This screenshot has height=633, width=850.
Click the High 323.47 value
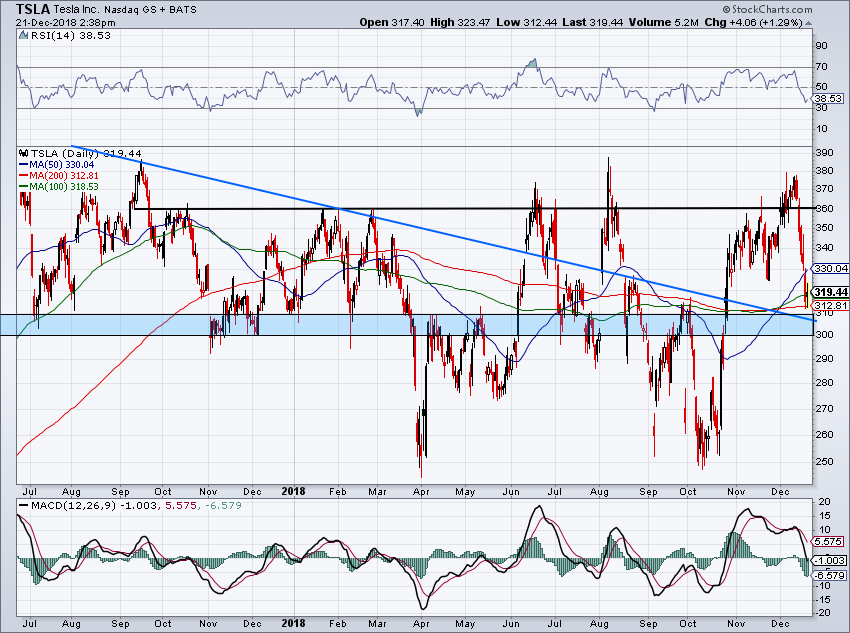coord(460,22)
